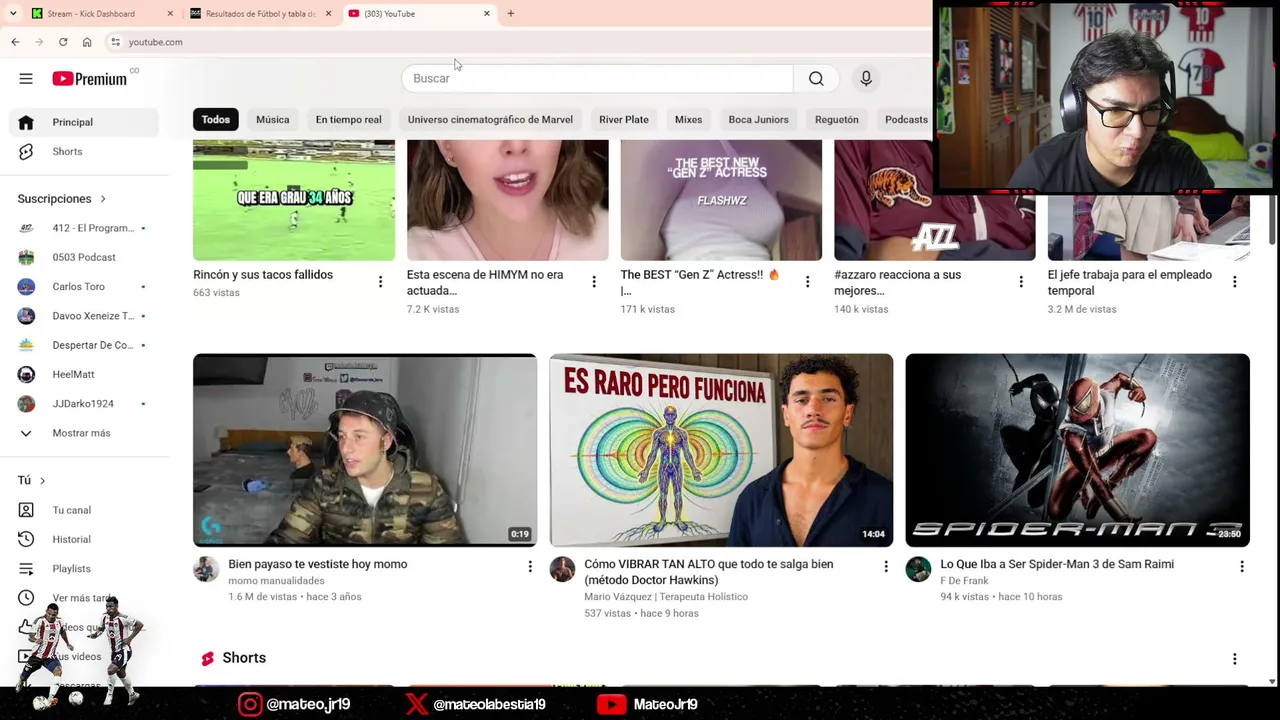This screenshot has width=1280, height=720.
Task: Filter by the Reguetón chip
Action: pos(836,120)
